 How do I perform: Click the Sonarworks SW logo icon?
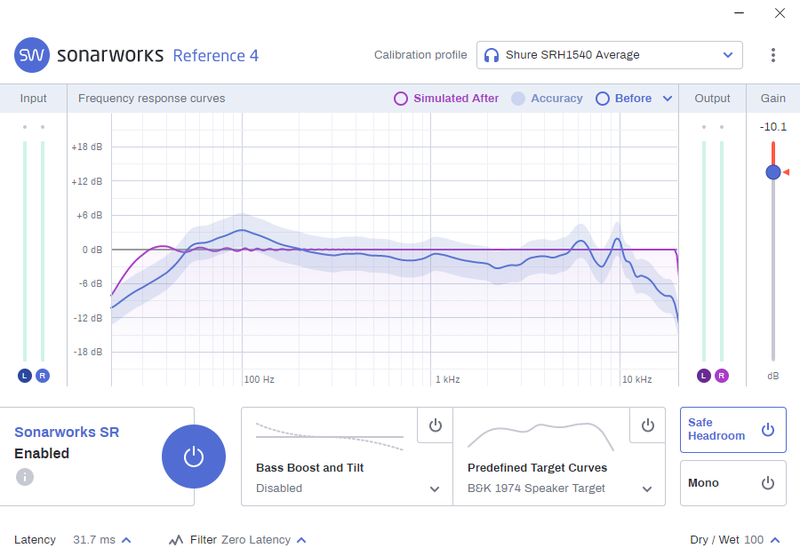tap(32, 55)
